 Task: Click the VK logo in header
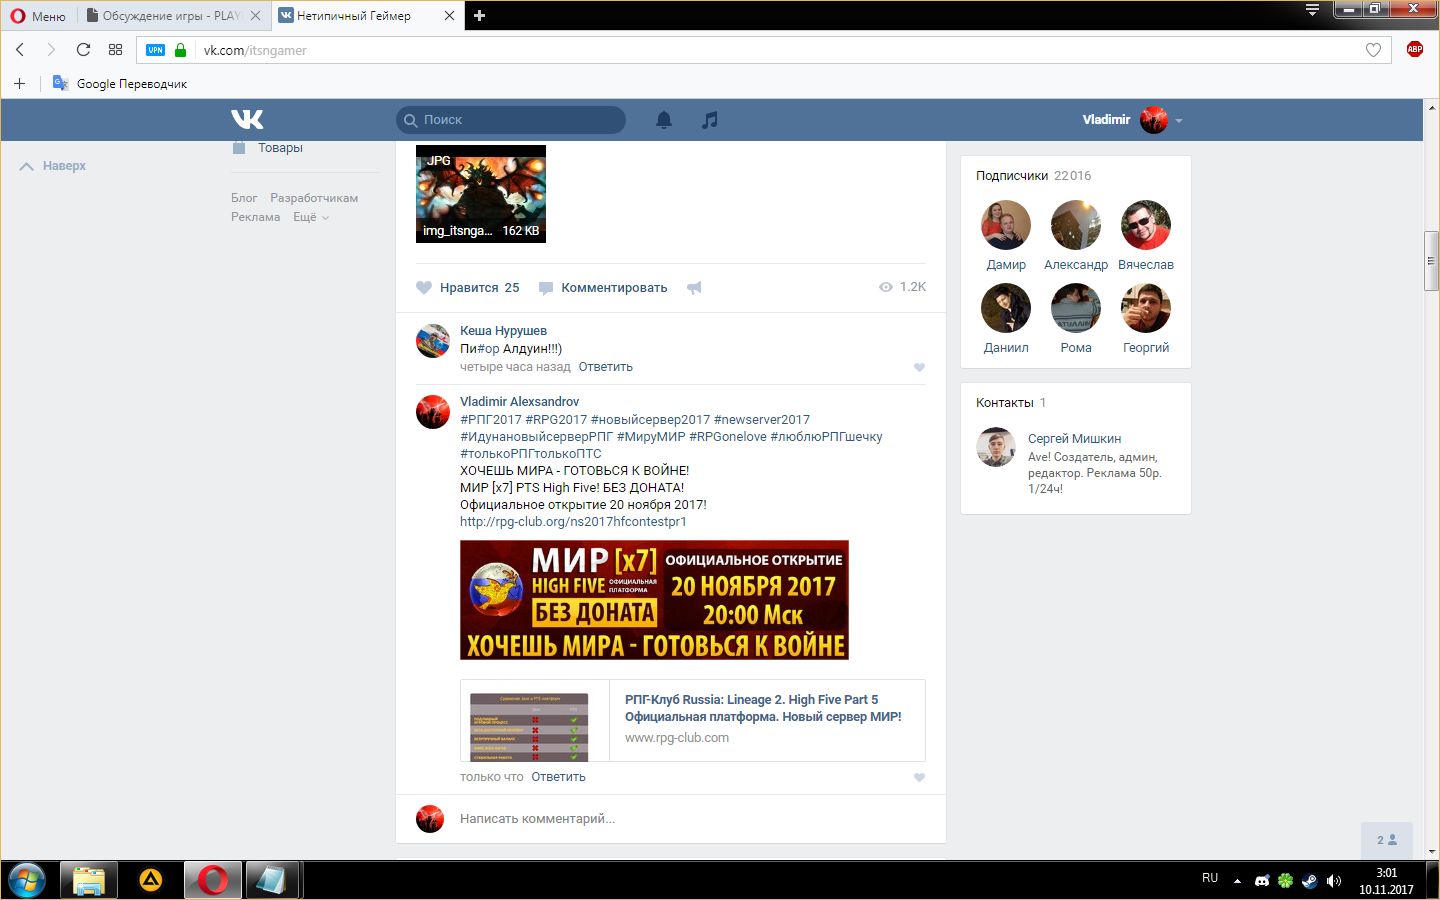point(247,120)
